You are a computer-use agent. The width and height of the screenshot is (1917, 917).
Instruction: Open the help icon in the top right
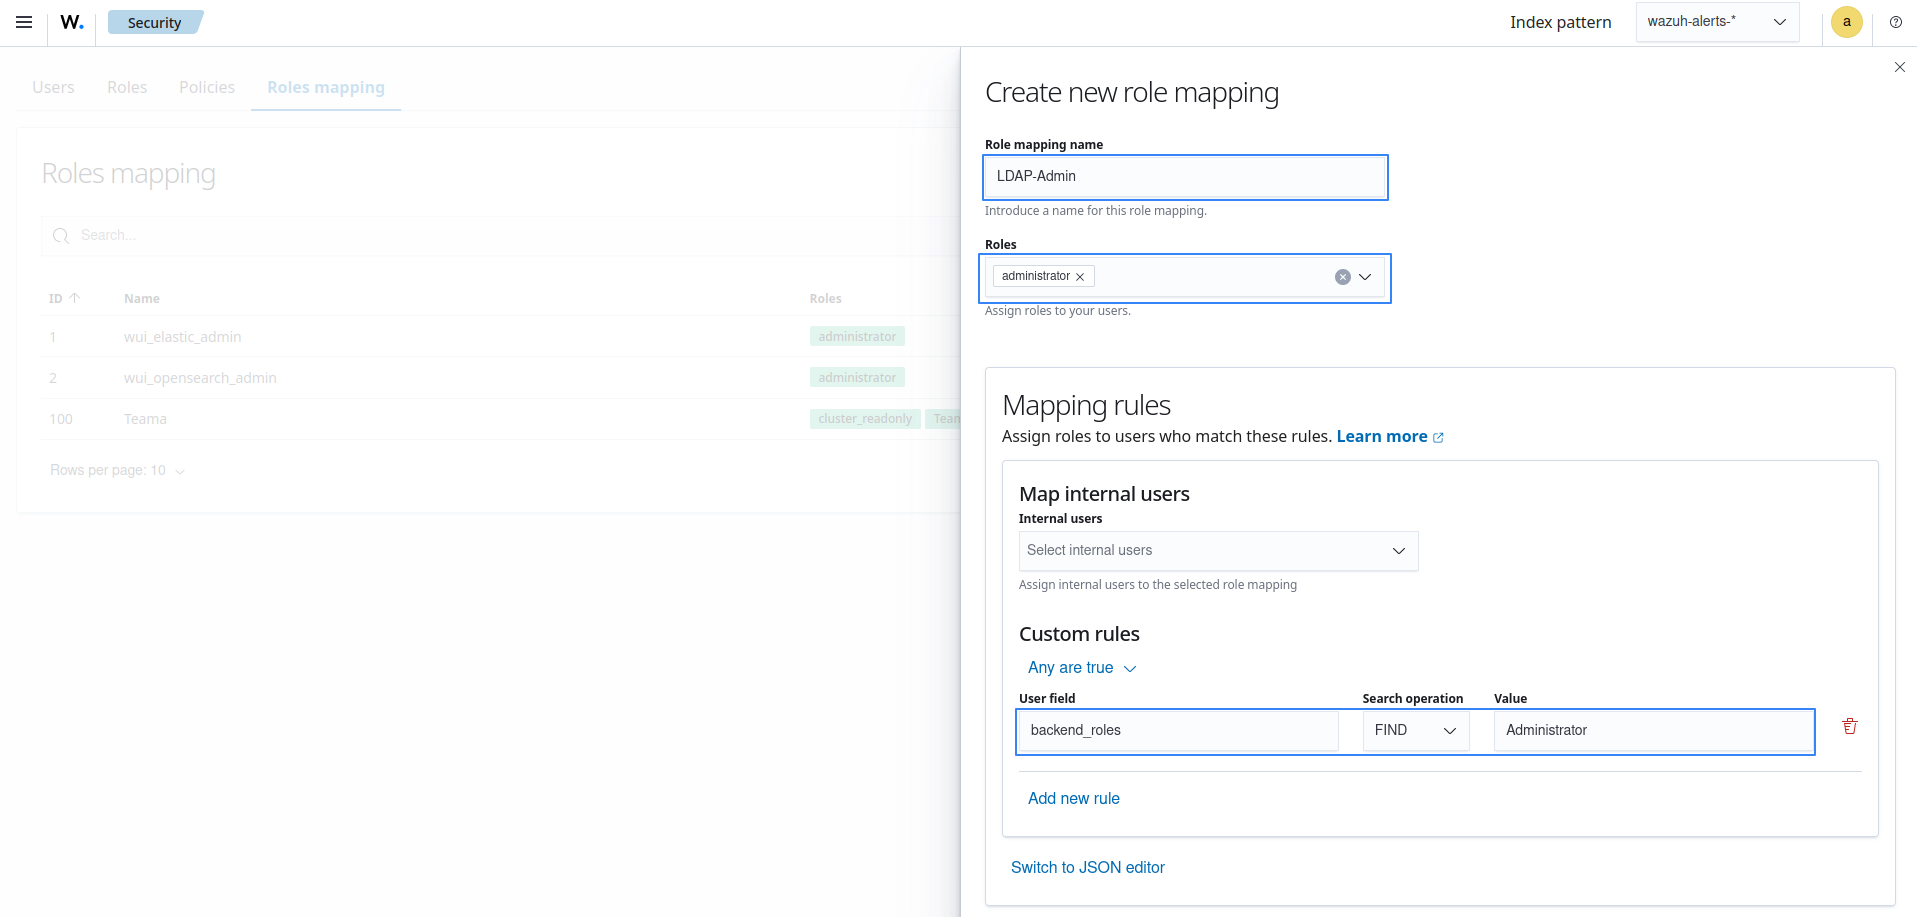point(1895,21)
